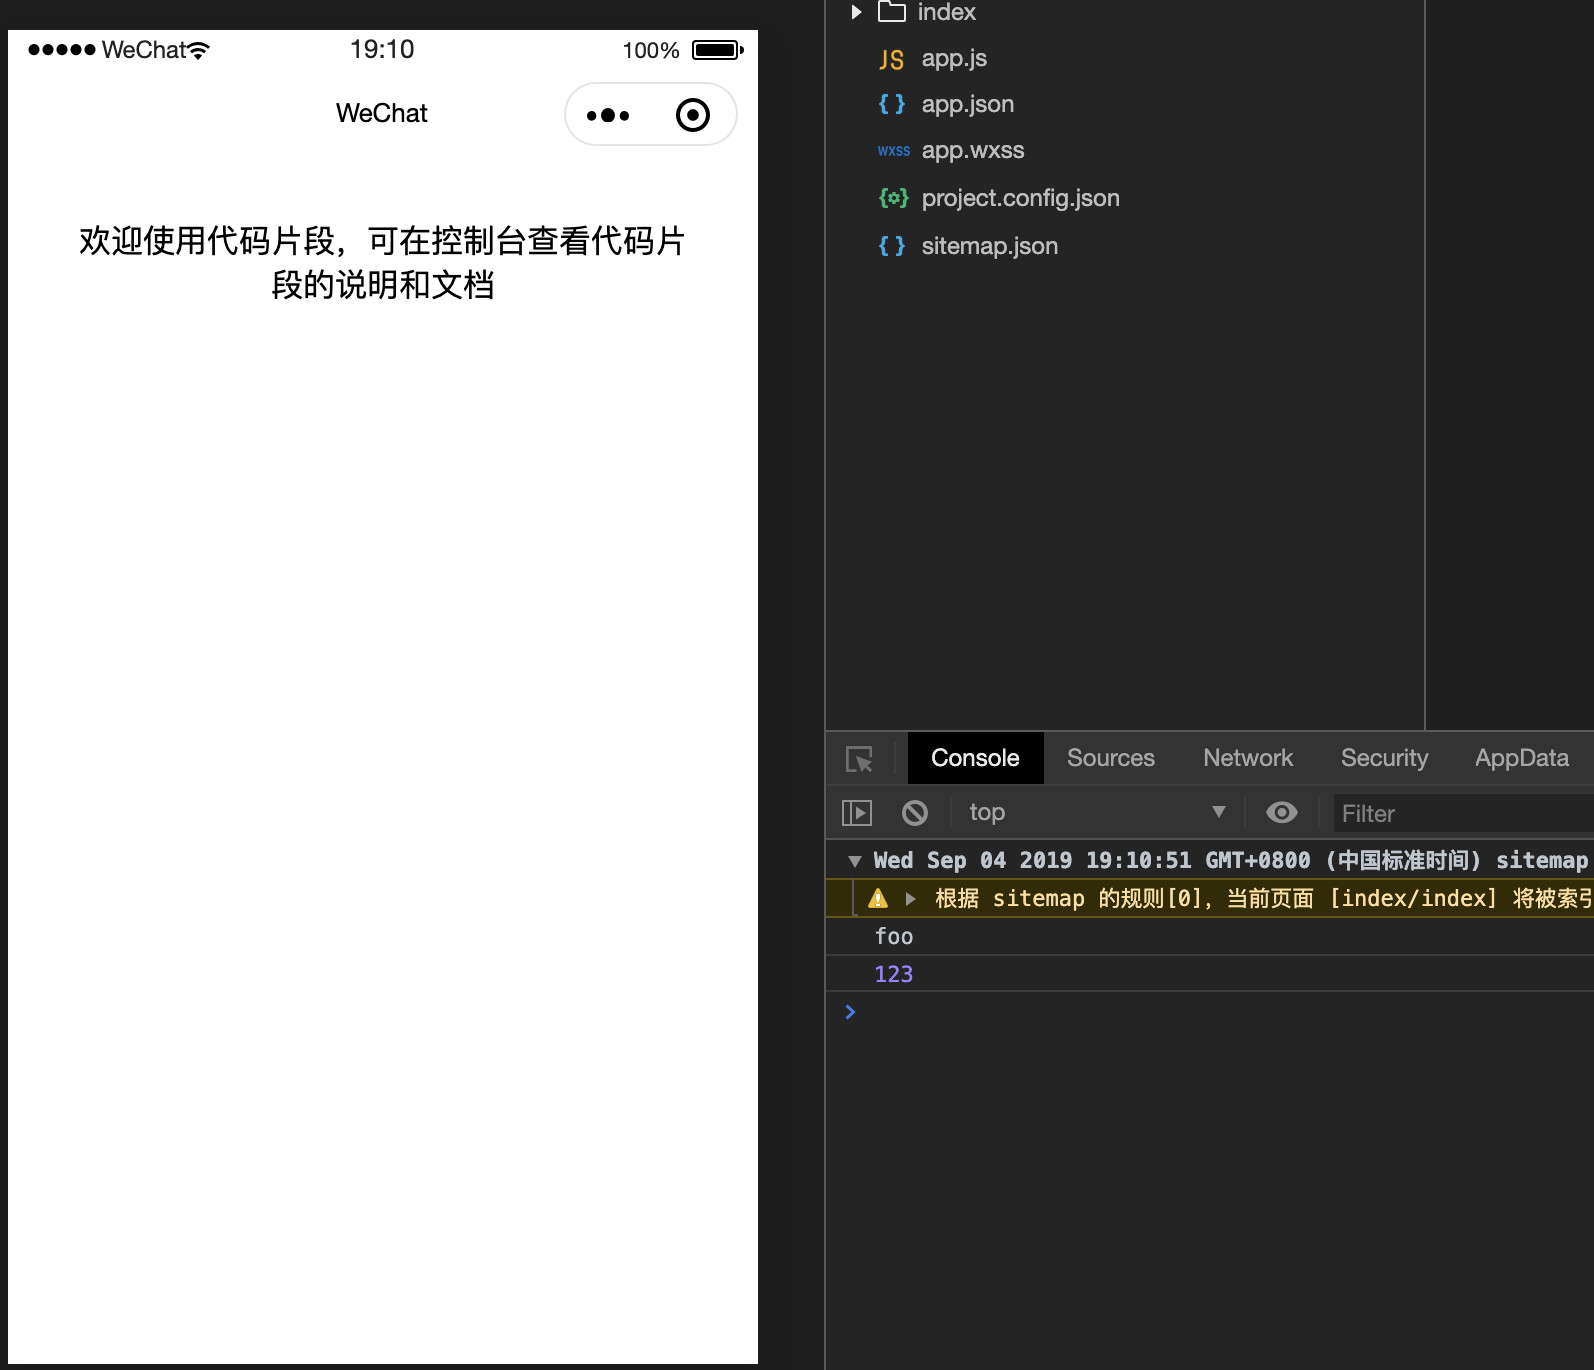Click the sitemap warning message text
This screenshot has height=1370, width=1594.
tap(1263, 899)
